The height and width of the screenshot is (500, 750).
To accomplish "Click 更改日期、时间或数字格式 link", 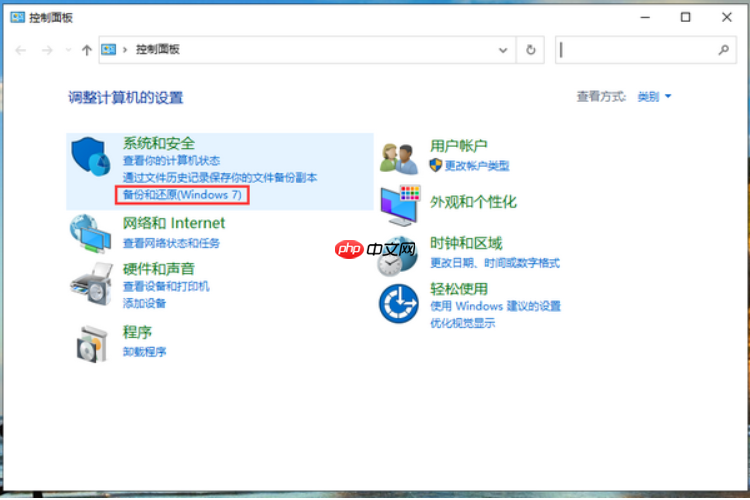I will click(495, 263).
